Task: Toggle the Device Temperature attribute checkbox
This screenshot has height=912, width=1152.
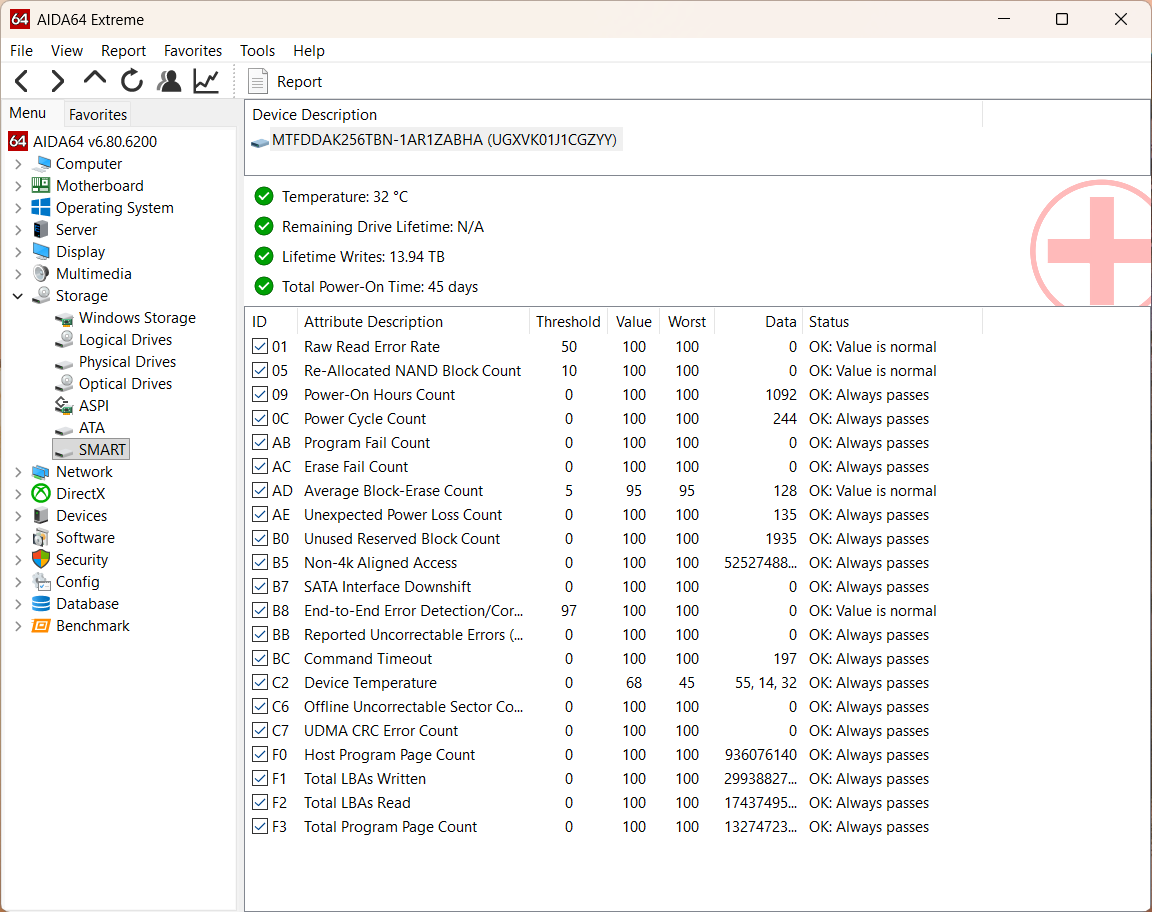Action: (x=259, y=683)
